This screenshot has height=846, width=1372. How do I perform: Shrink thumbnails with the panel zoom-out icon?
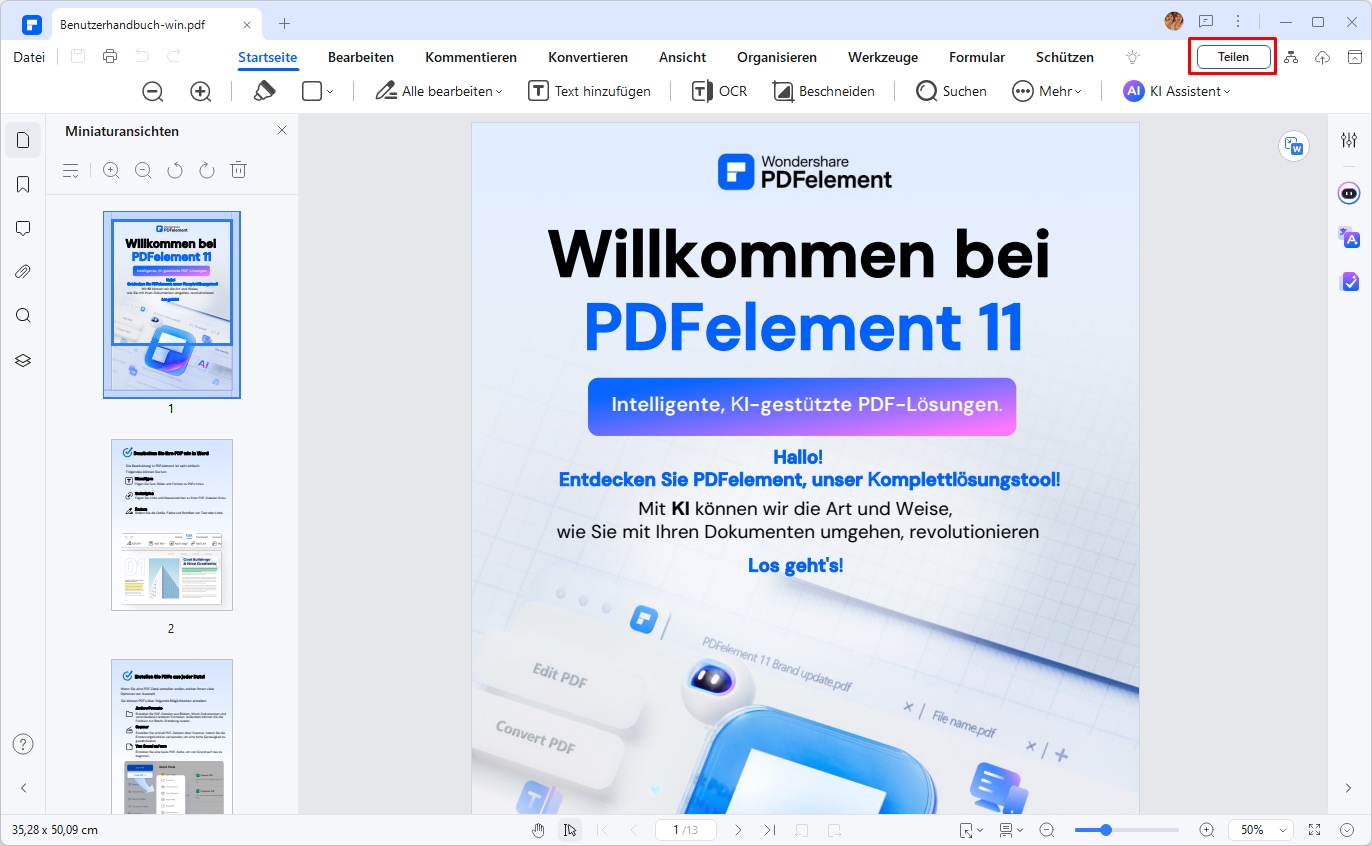(x=143, y=171)
